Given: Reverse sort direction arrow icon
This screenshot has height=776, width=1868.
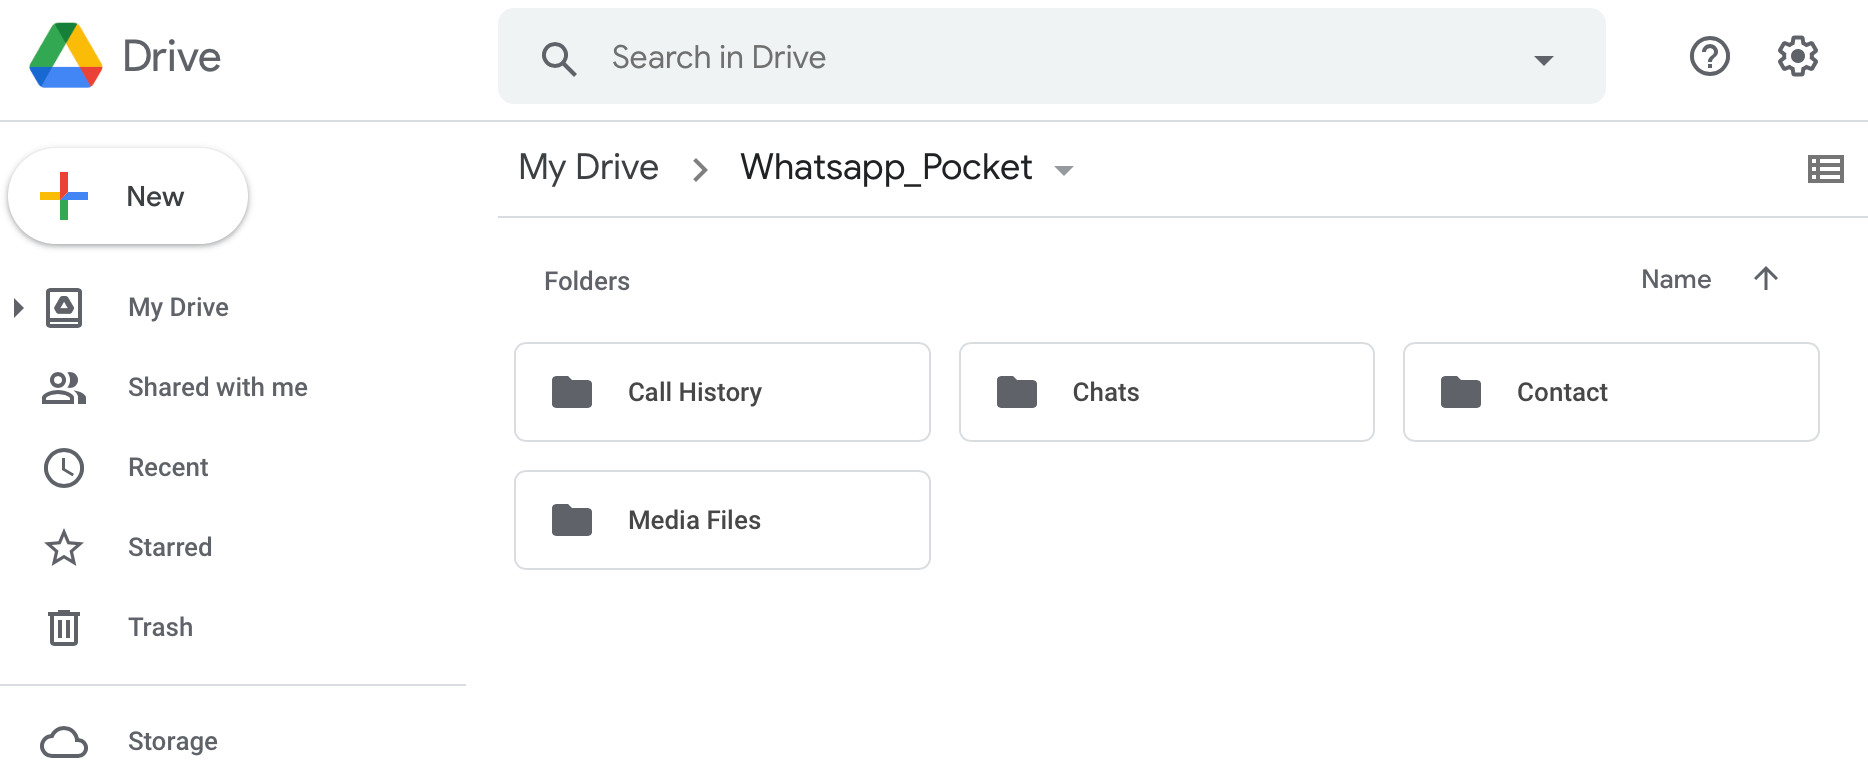Looking at the screenshot, I should 1766,278.
